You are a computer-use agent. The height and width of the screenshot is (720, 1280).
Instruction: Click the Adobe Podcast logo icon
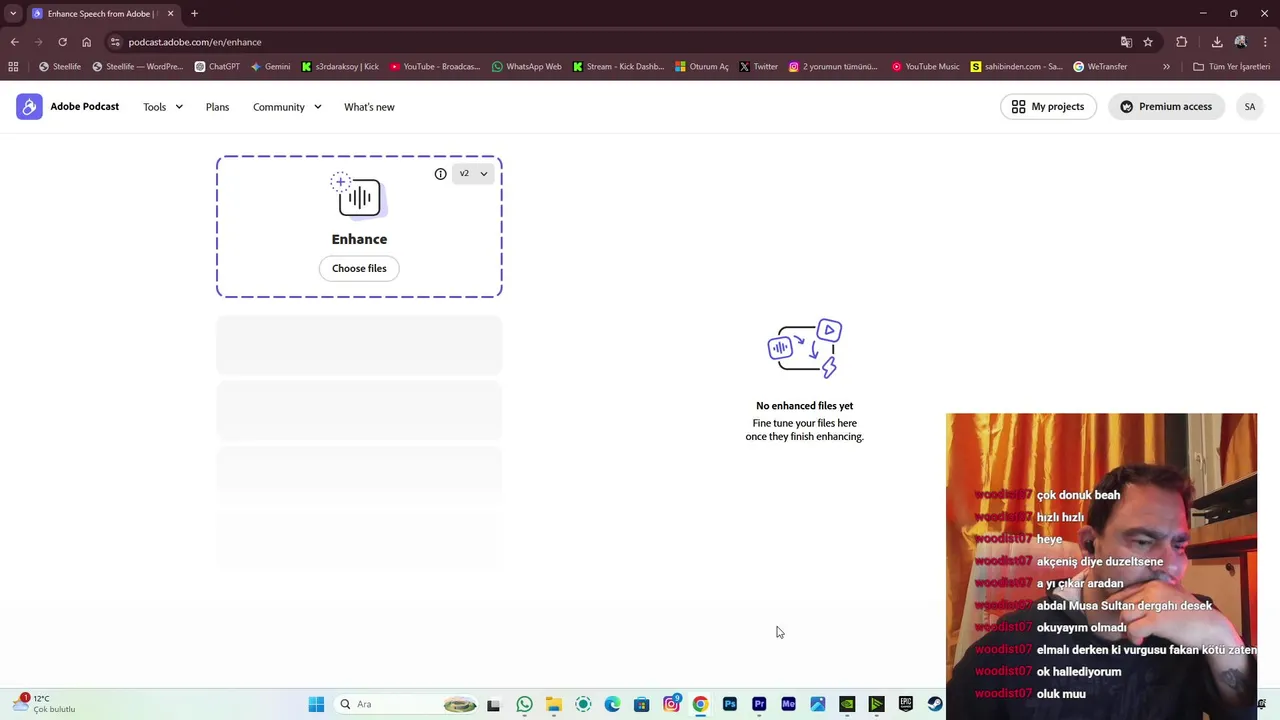pyautogui.click(x=29, y=107)
